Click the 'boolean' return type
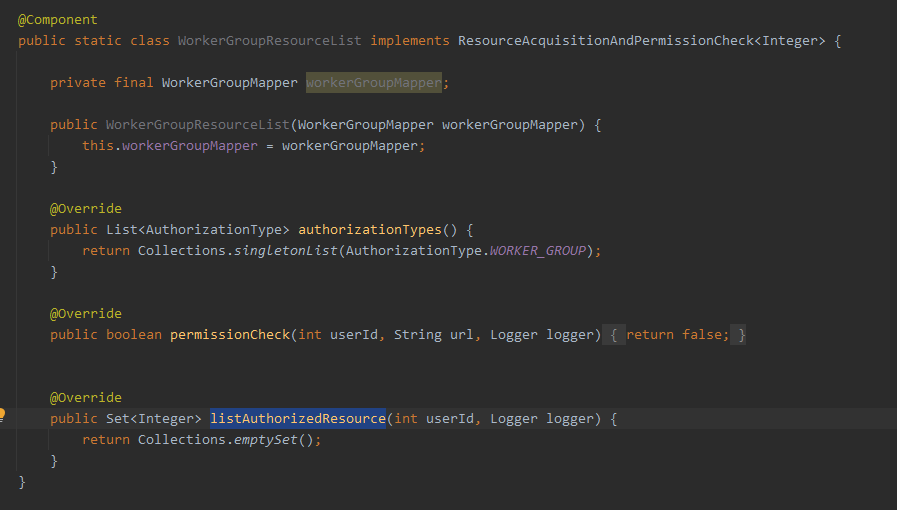Image resolution: width=897 pixels, height=510 pixels. (134, 334)
